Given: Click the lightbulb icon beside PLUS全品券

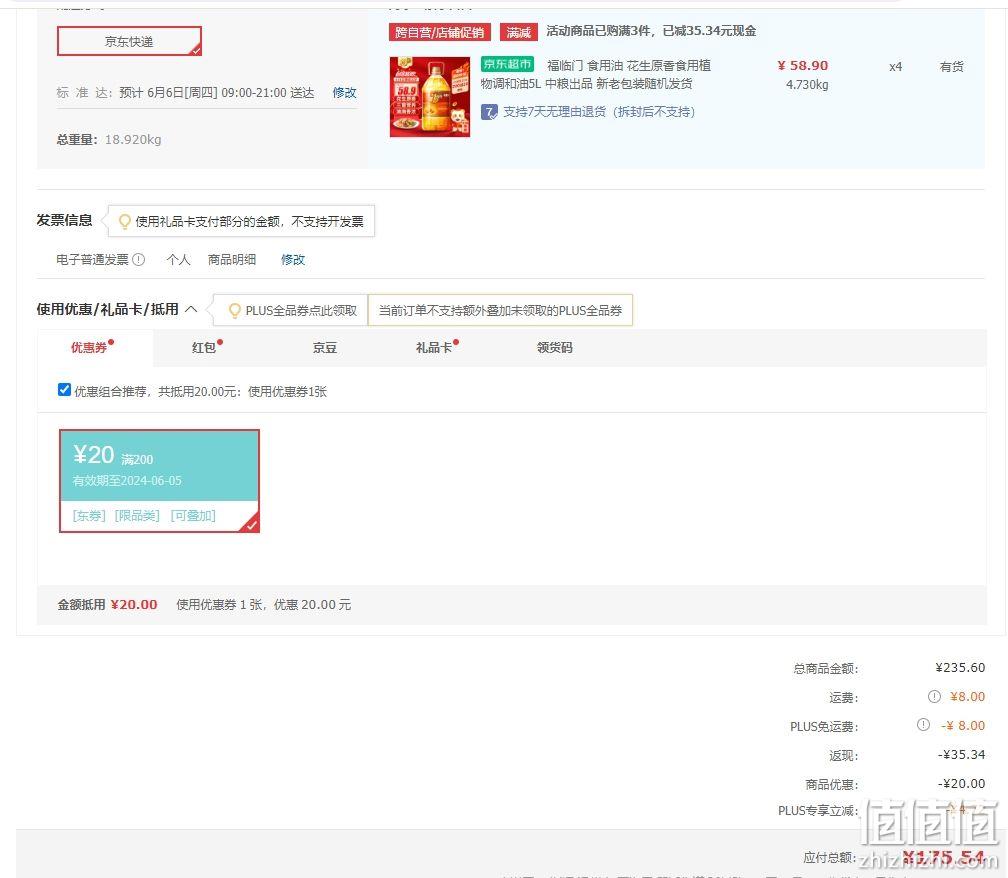Looking at the screenshot, I should 235,310.
